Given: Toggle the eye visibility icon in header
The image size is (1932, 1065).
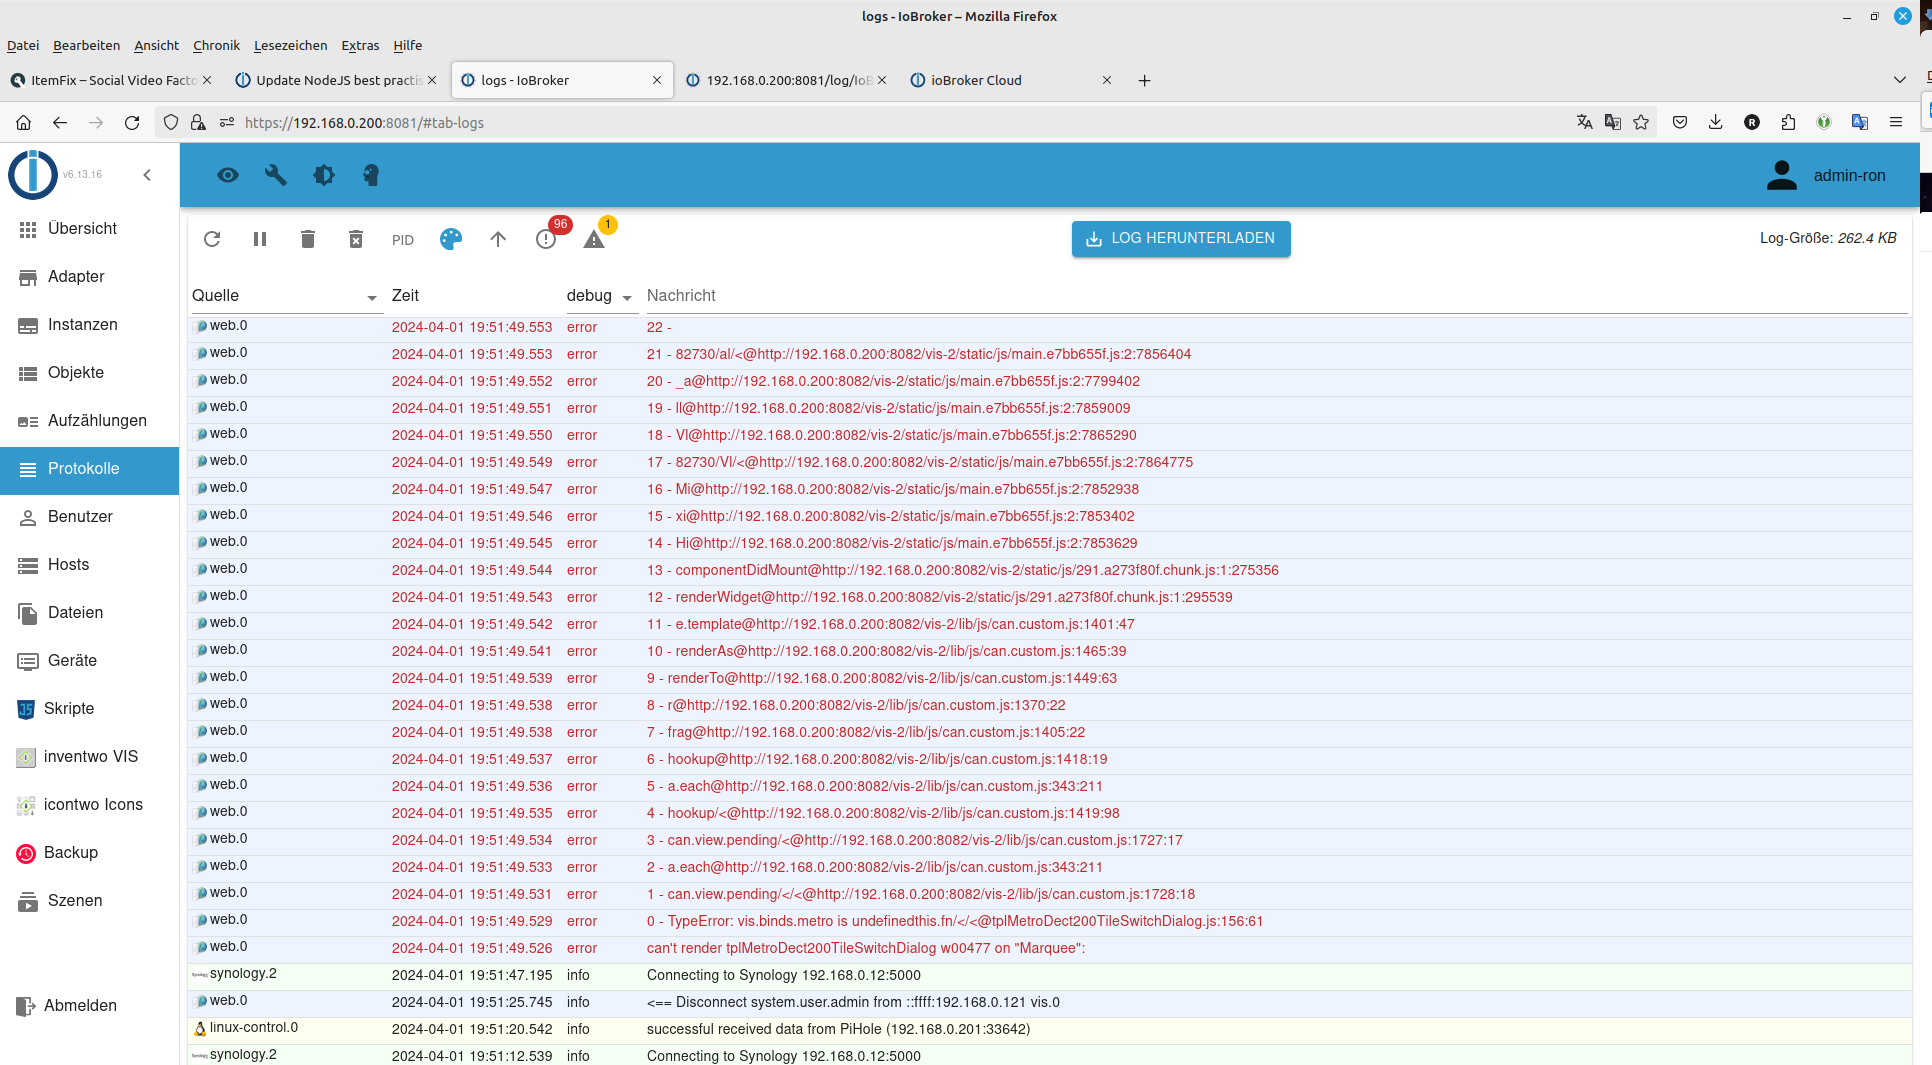Looking at the screenshot, I should (x=228, y=175).
